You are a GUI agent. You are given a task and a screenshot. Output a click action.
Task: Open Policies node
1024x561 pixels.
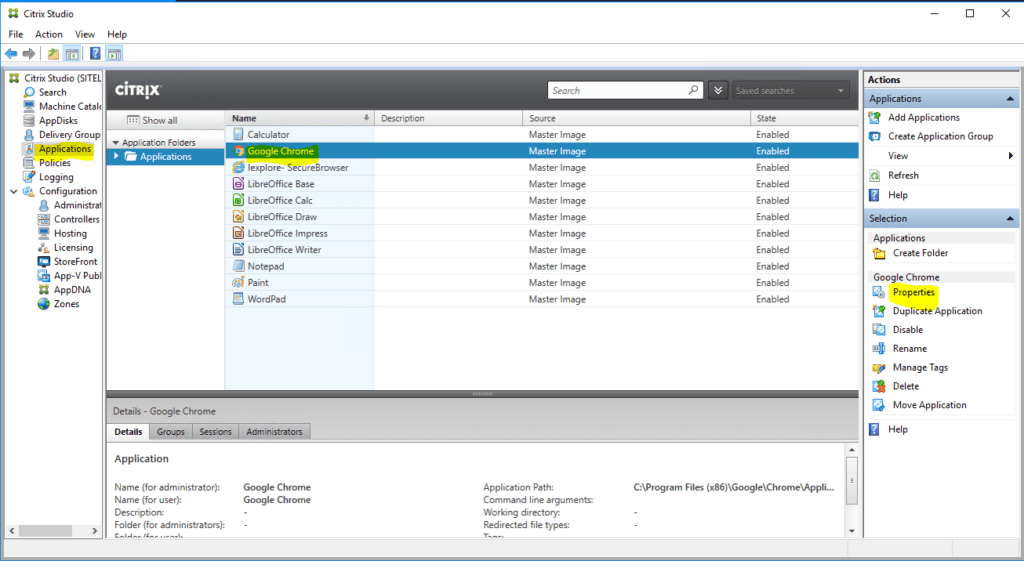click(55, 163)
